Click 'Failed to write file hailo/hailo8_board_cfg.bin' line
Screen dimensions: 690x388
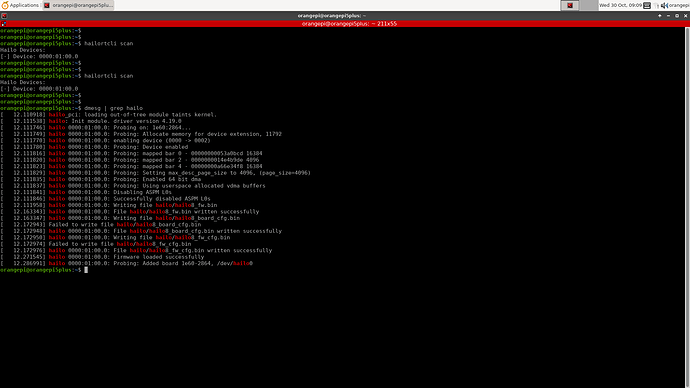point(100,224)
